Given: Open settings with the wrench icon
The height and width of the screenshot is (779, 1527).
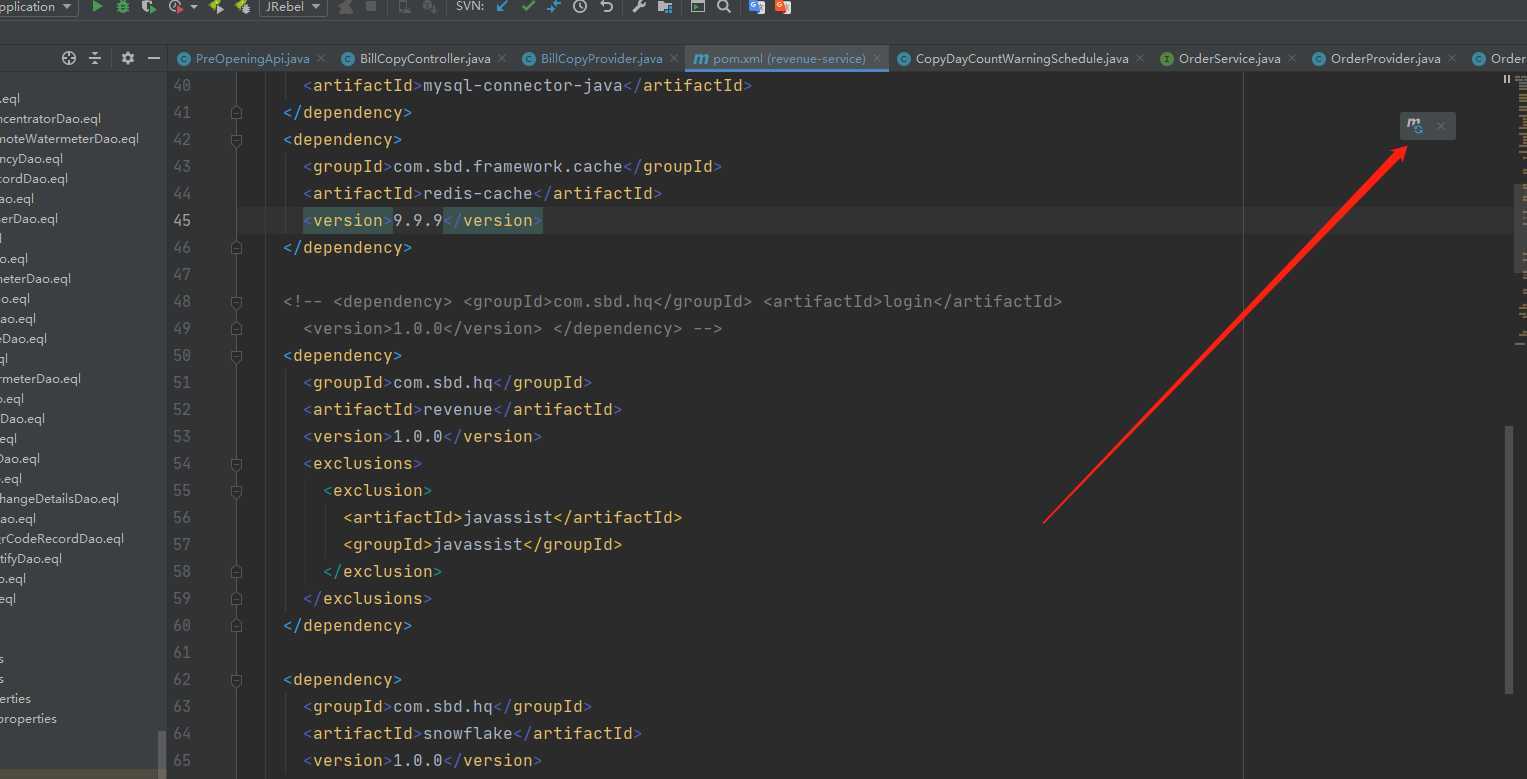Looking at the screenshot, I should (x=639, y=7).
